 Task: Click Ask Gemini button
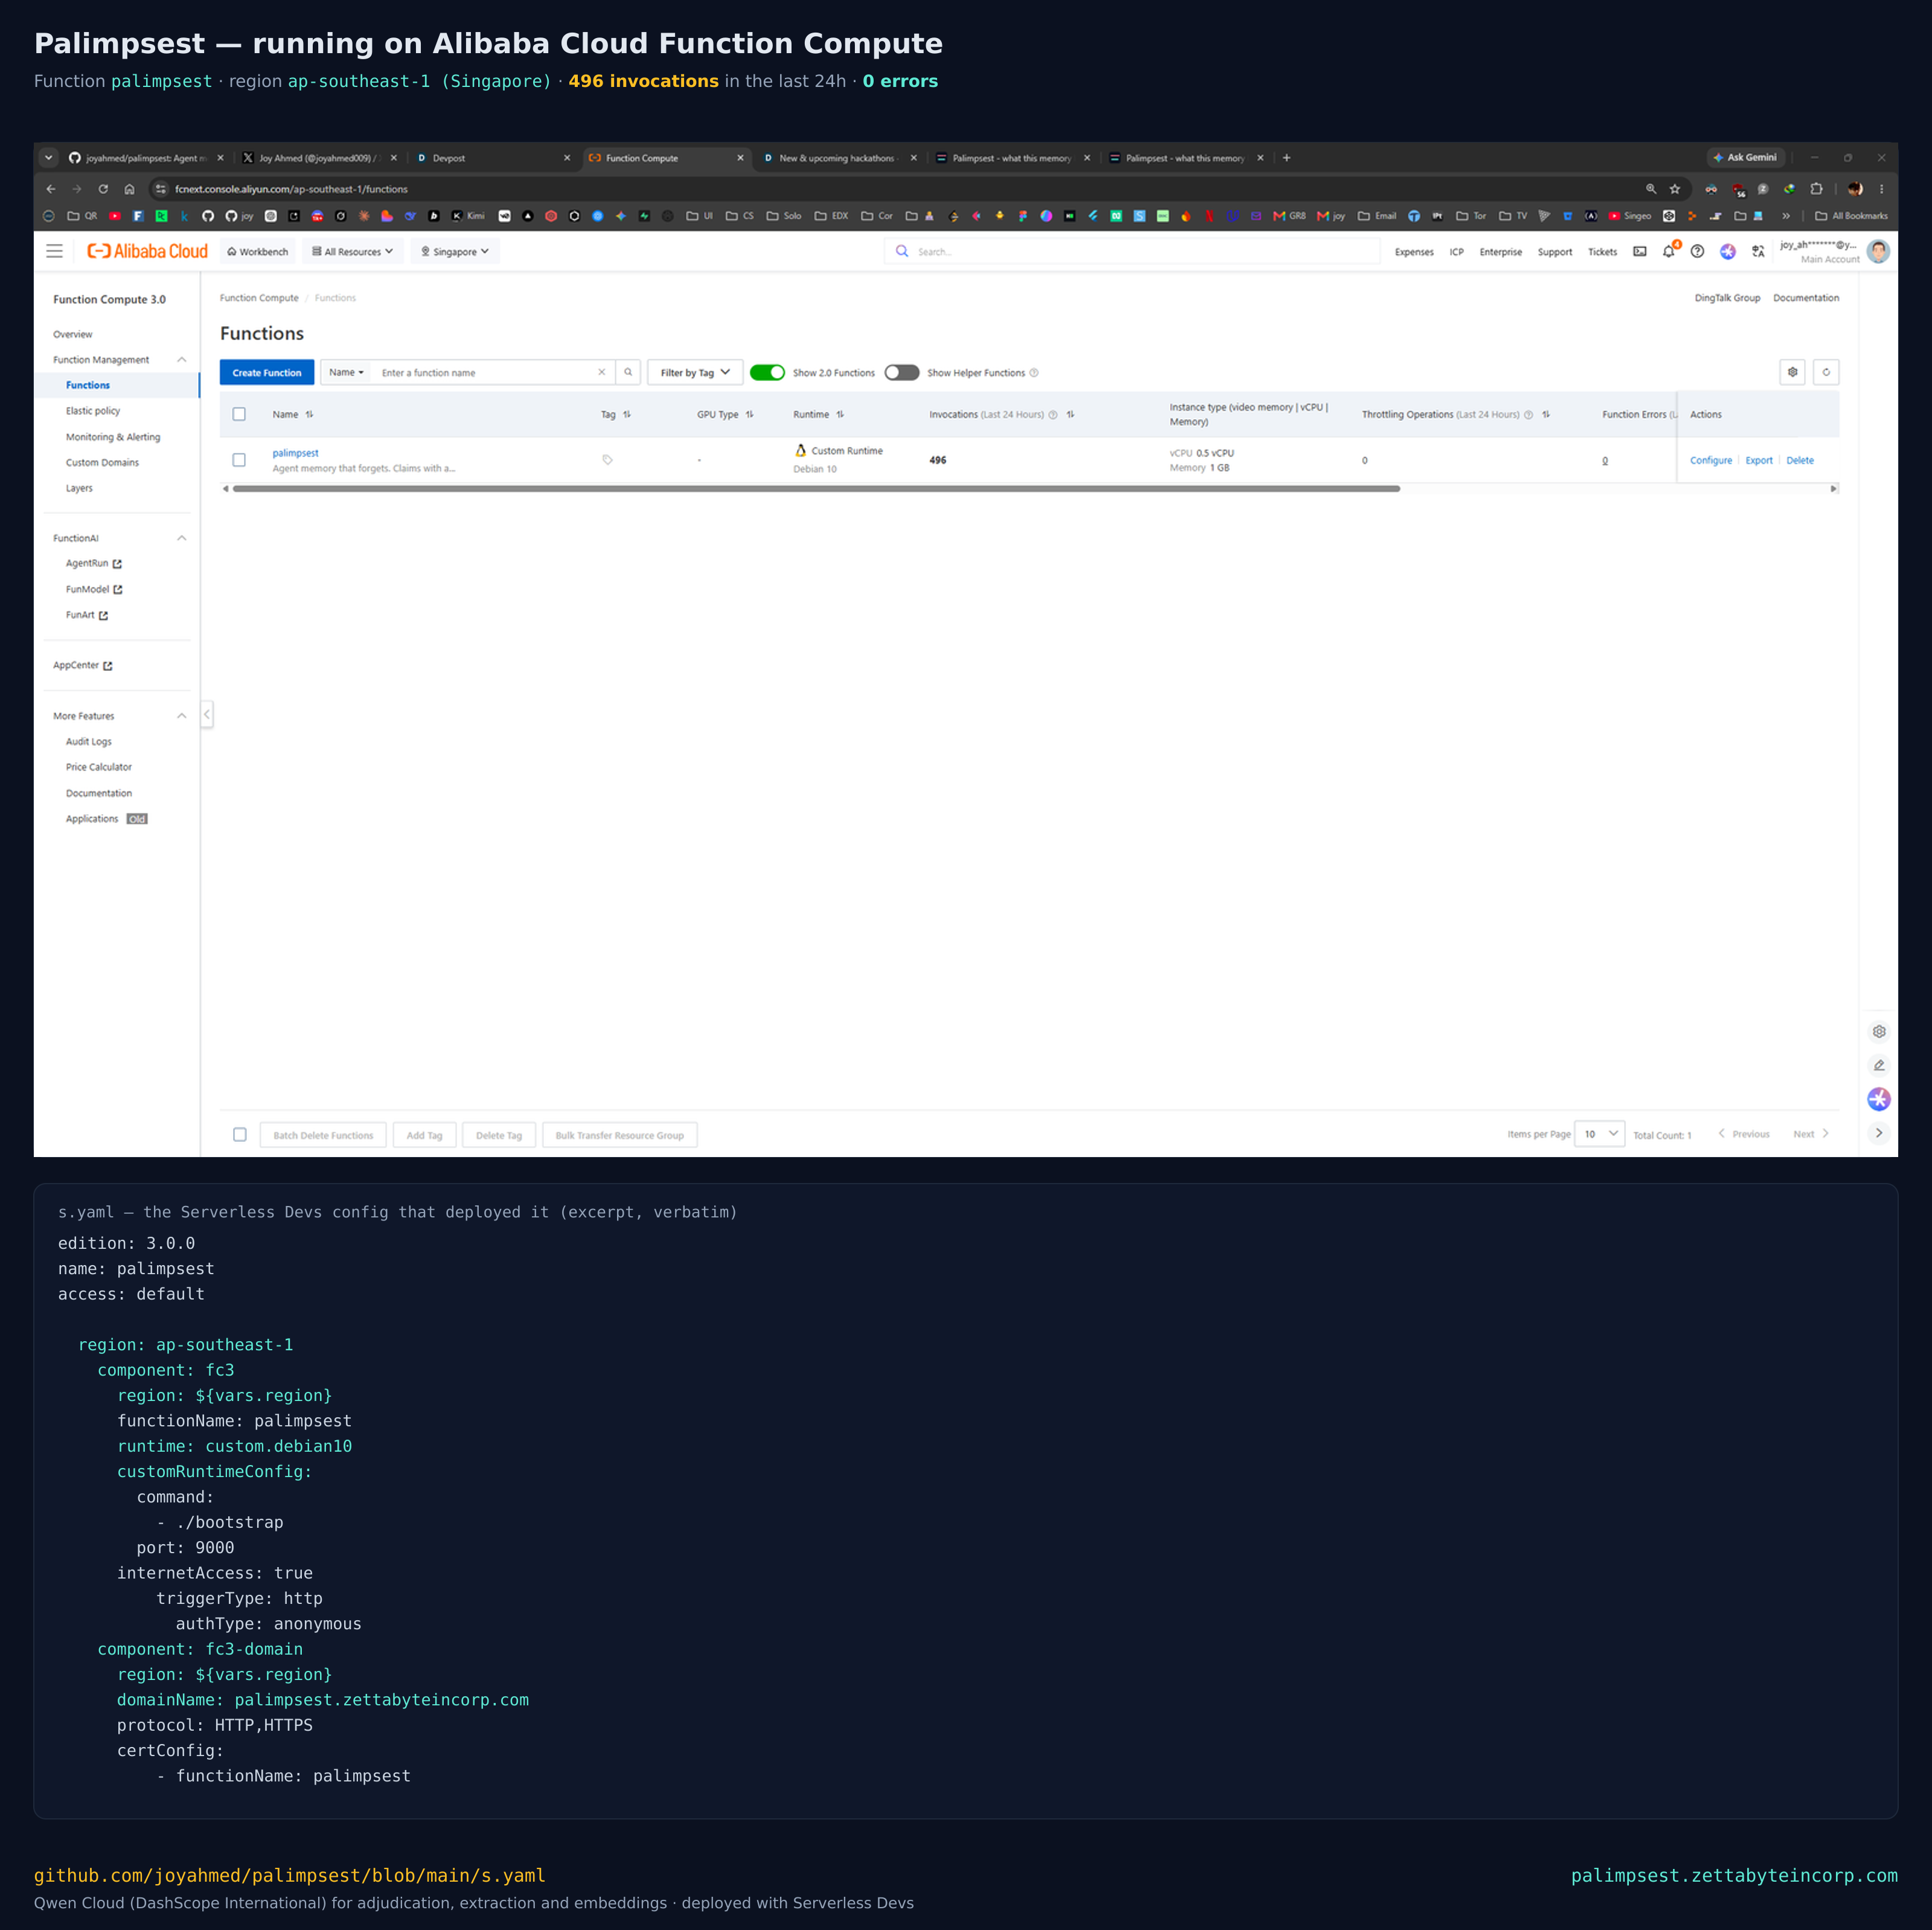(x=1746, y=157)
